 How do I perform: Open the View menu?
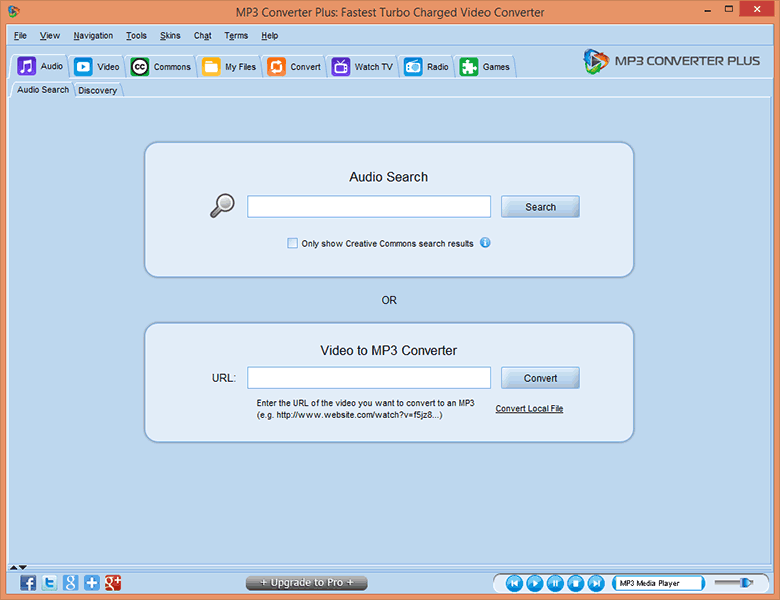point(50,36)
